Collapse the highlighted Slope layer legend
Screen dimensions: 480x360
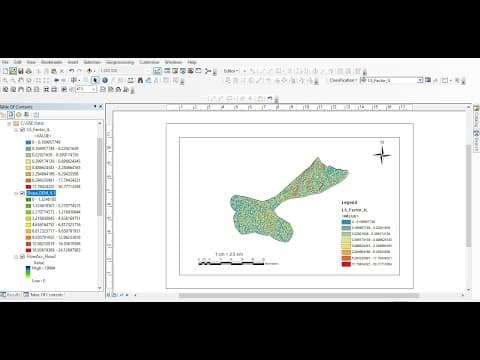point(16,193)
